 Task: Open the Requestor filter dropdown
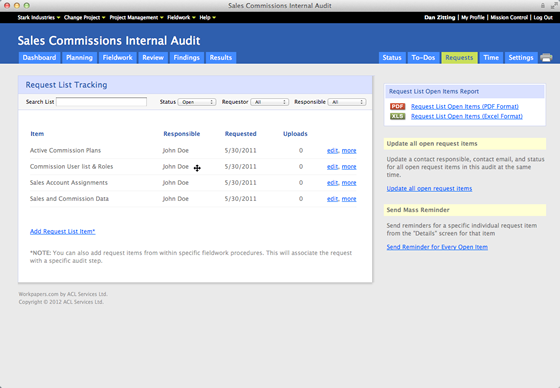pyautogui.click(x=270, y=102)
